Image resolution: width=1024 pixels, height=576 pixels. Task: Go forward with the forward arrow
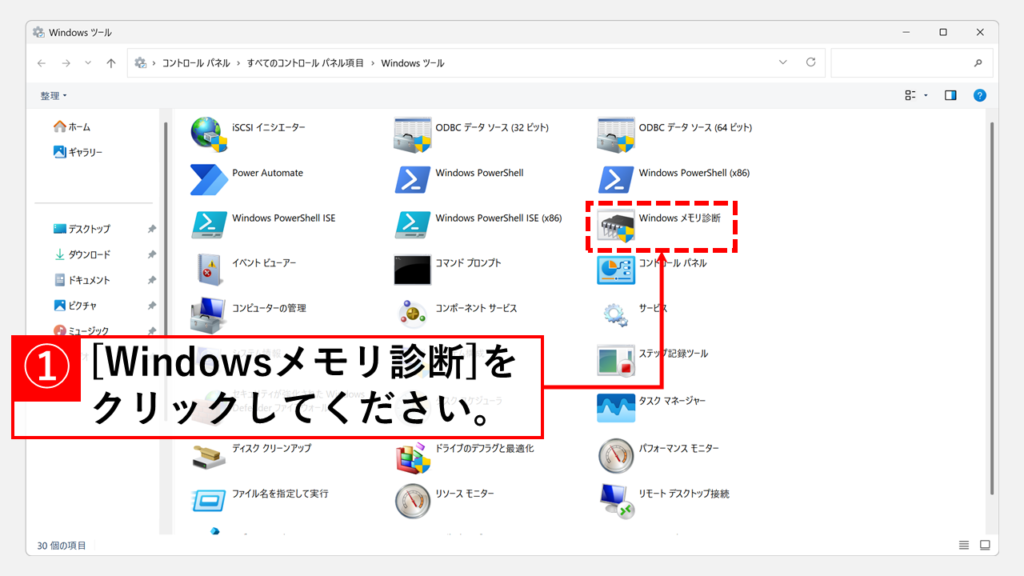click(x=66, y=63)
